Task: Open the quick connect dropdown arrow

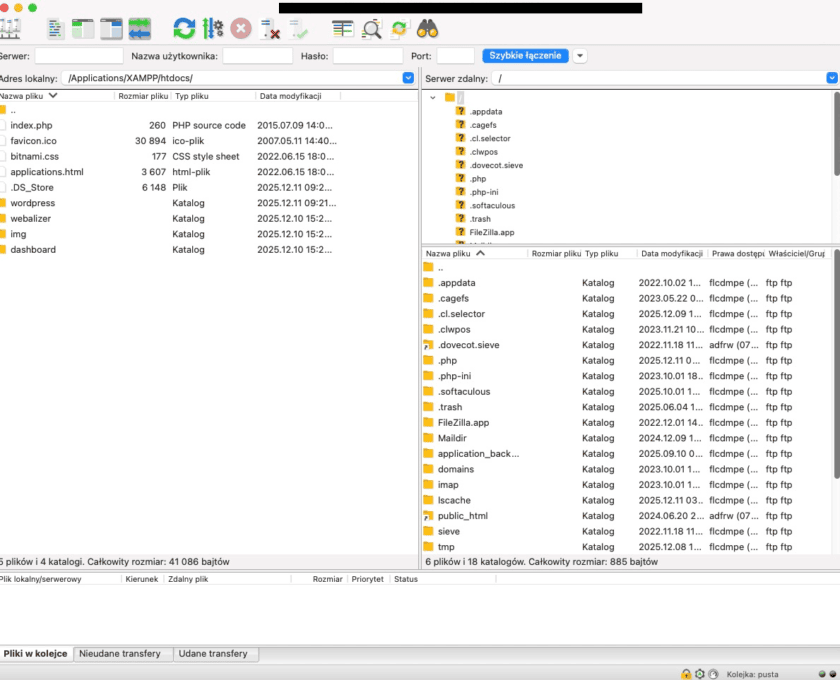Action: point(579,55)
